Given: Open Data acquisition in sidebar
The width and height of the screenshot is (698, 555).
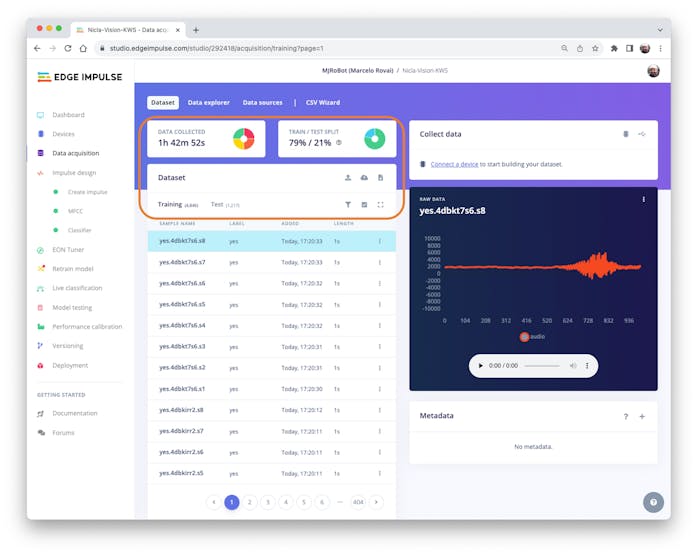Looking at the screenshot, I should (x=76, y=153).
